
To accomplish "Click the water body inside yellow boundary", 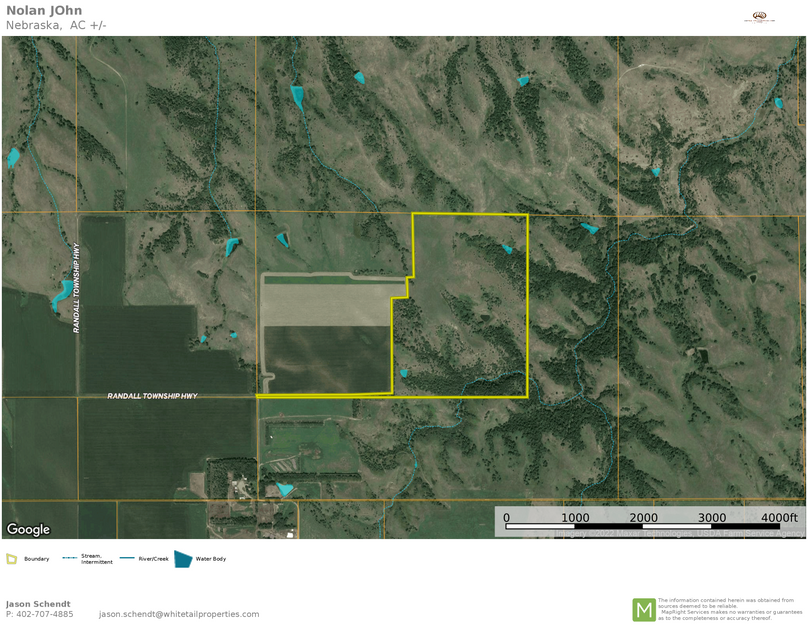I will click(x=507, y=248).
